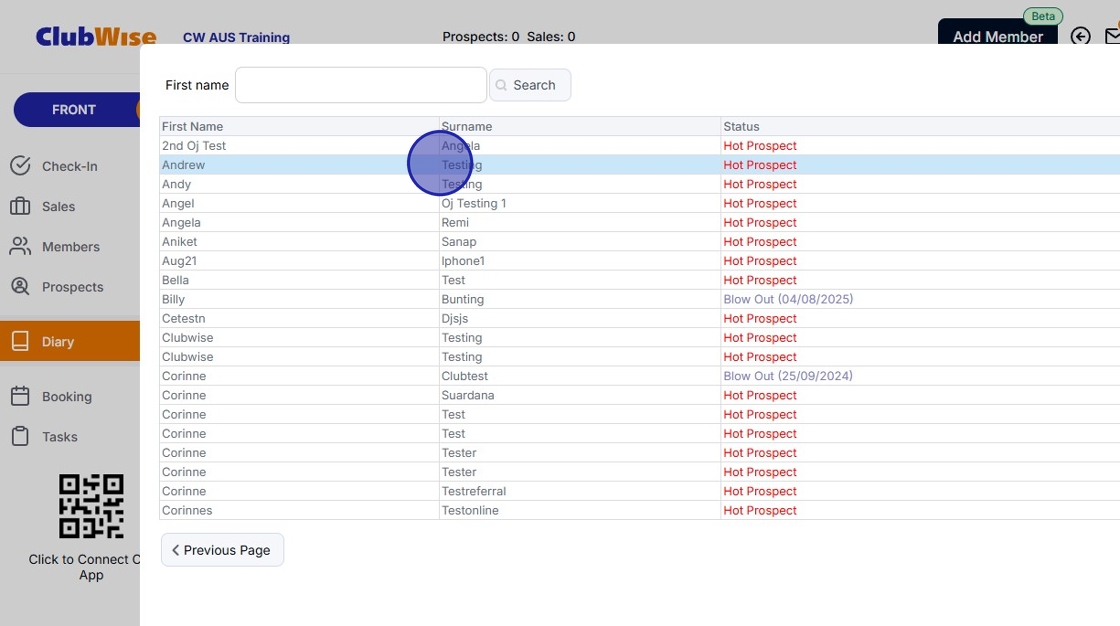Select the Corinnes Testonline row
Screen dimensions: 1120x626
[x=639, y=511]
